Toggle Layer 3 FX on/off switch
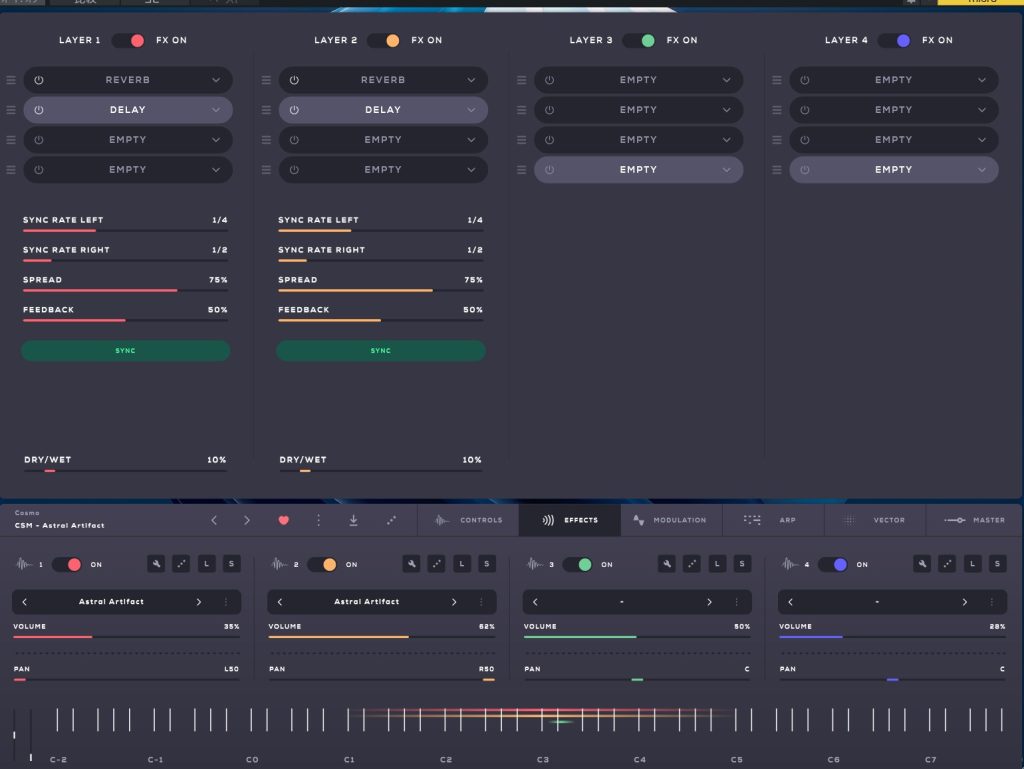This screenshot has height=769, width=1024. tap(639, 40)
